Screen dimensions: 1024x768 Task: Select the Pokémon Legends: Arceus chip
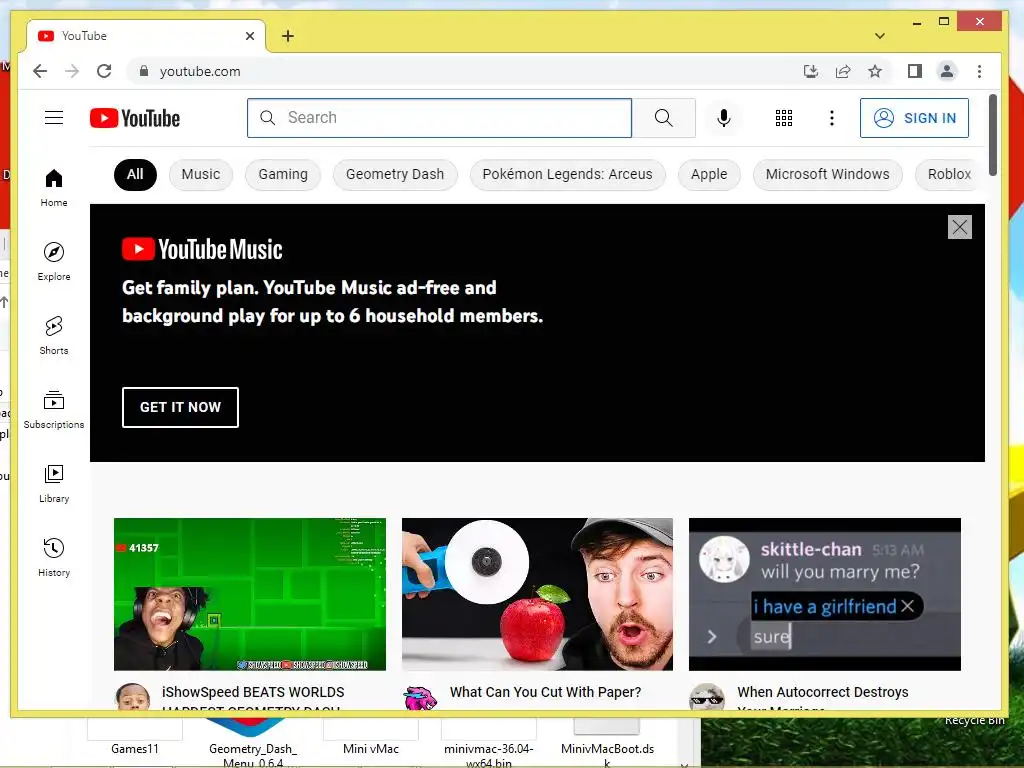click(568, 174)
